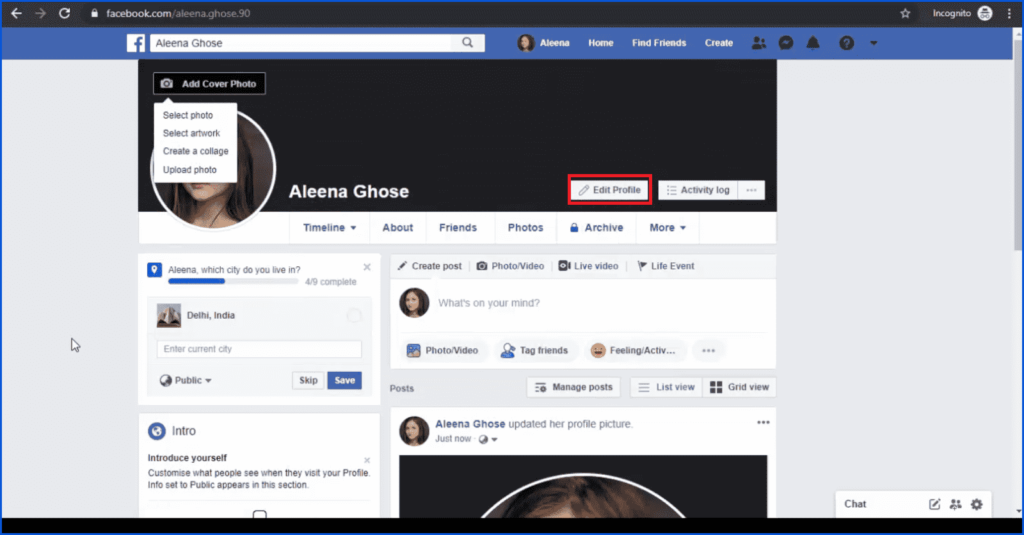
Task: Dismiss the Introduce yourself prompt
Action: 367,460
